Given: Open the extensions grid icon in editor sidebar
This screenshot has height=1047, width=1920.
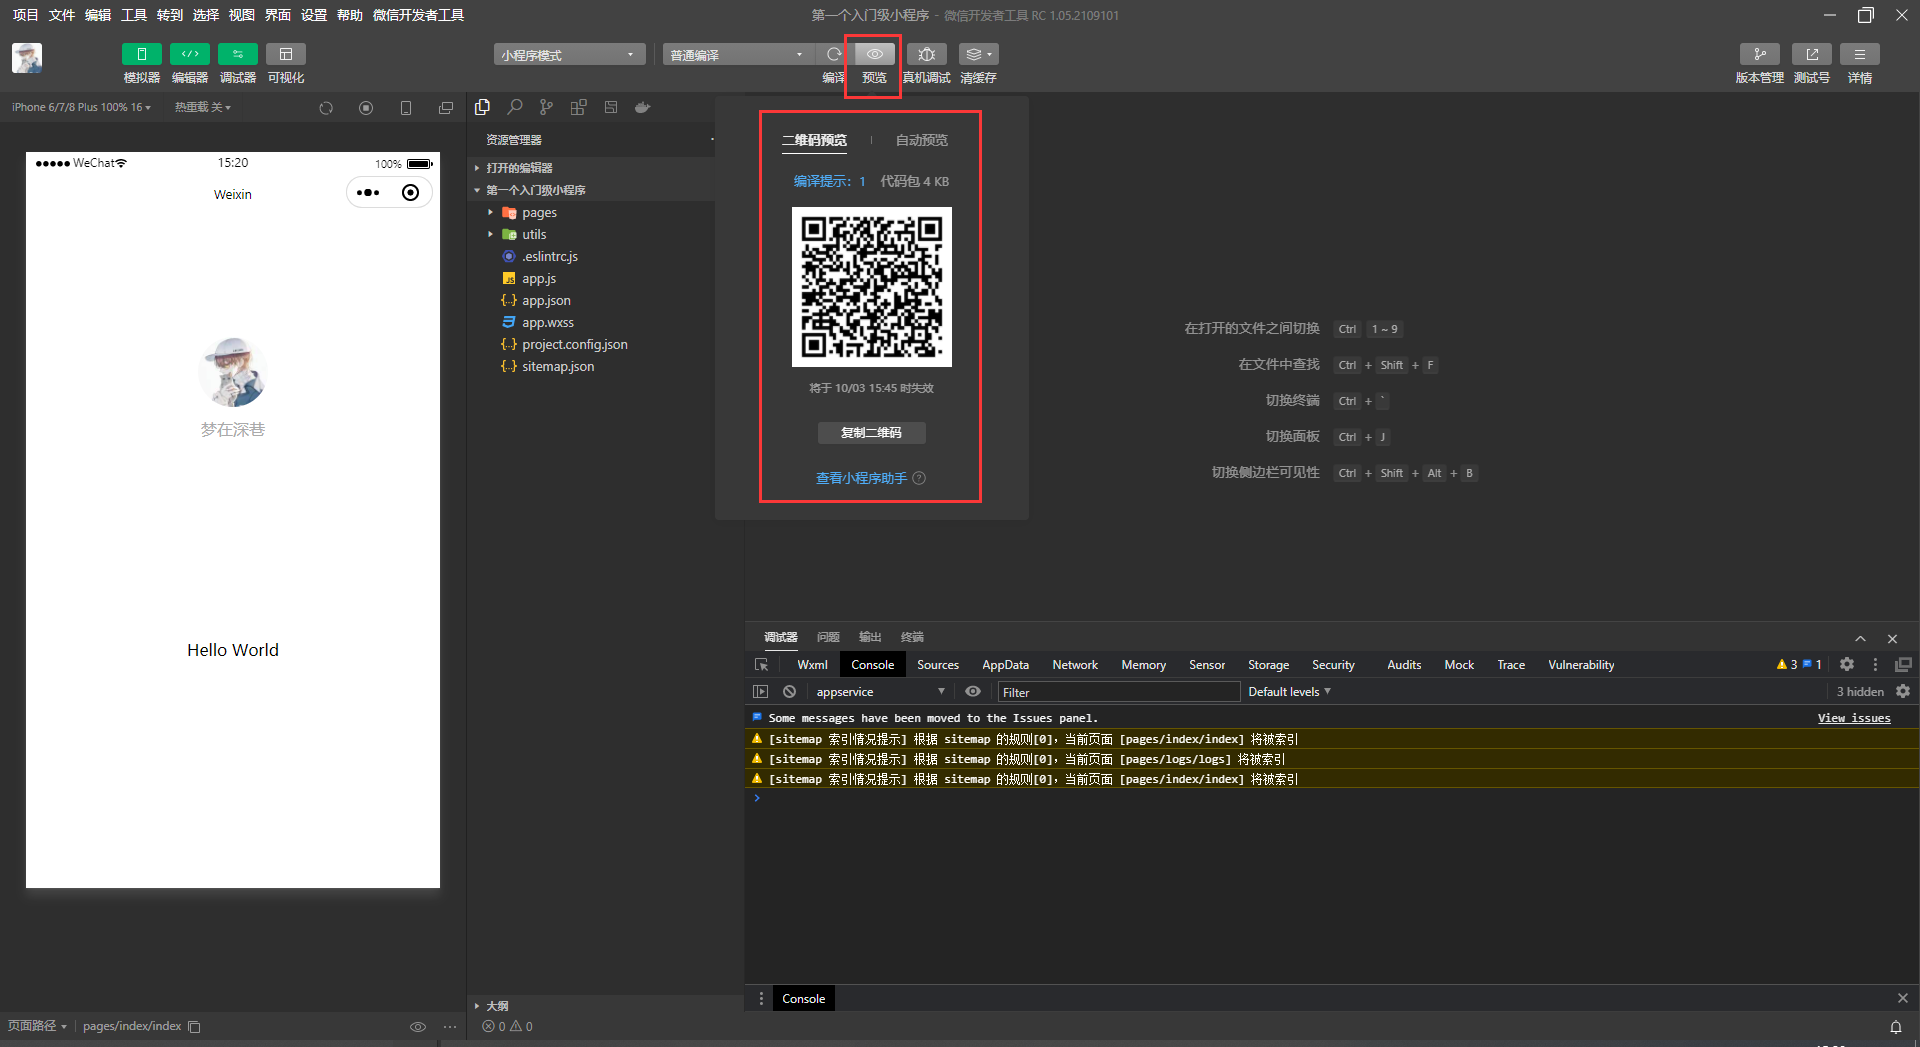Looking at the screenshot, I should [578, 107].
